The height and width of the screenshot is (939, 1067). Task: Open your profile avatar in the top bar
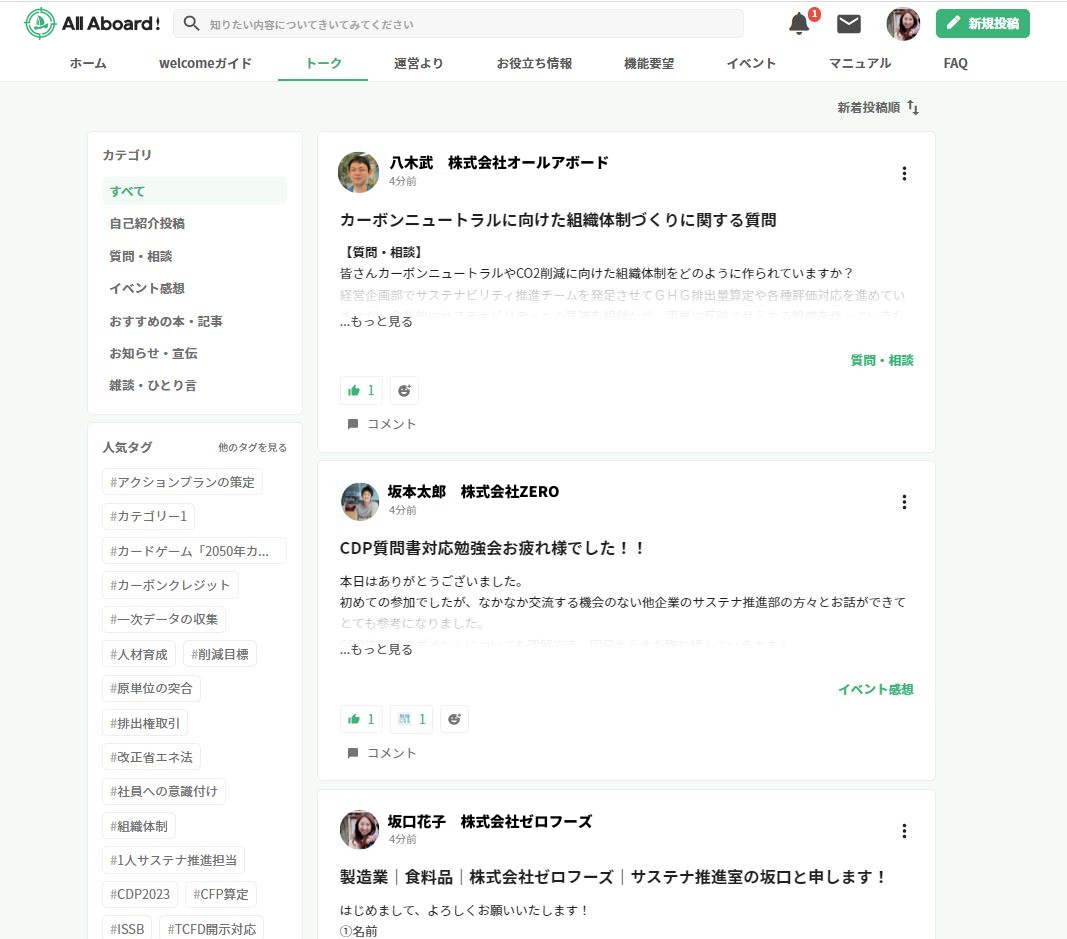pos(902,23)
